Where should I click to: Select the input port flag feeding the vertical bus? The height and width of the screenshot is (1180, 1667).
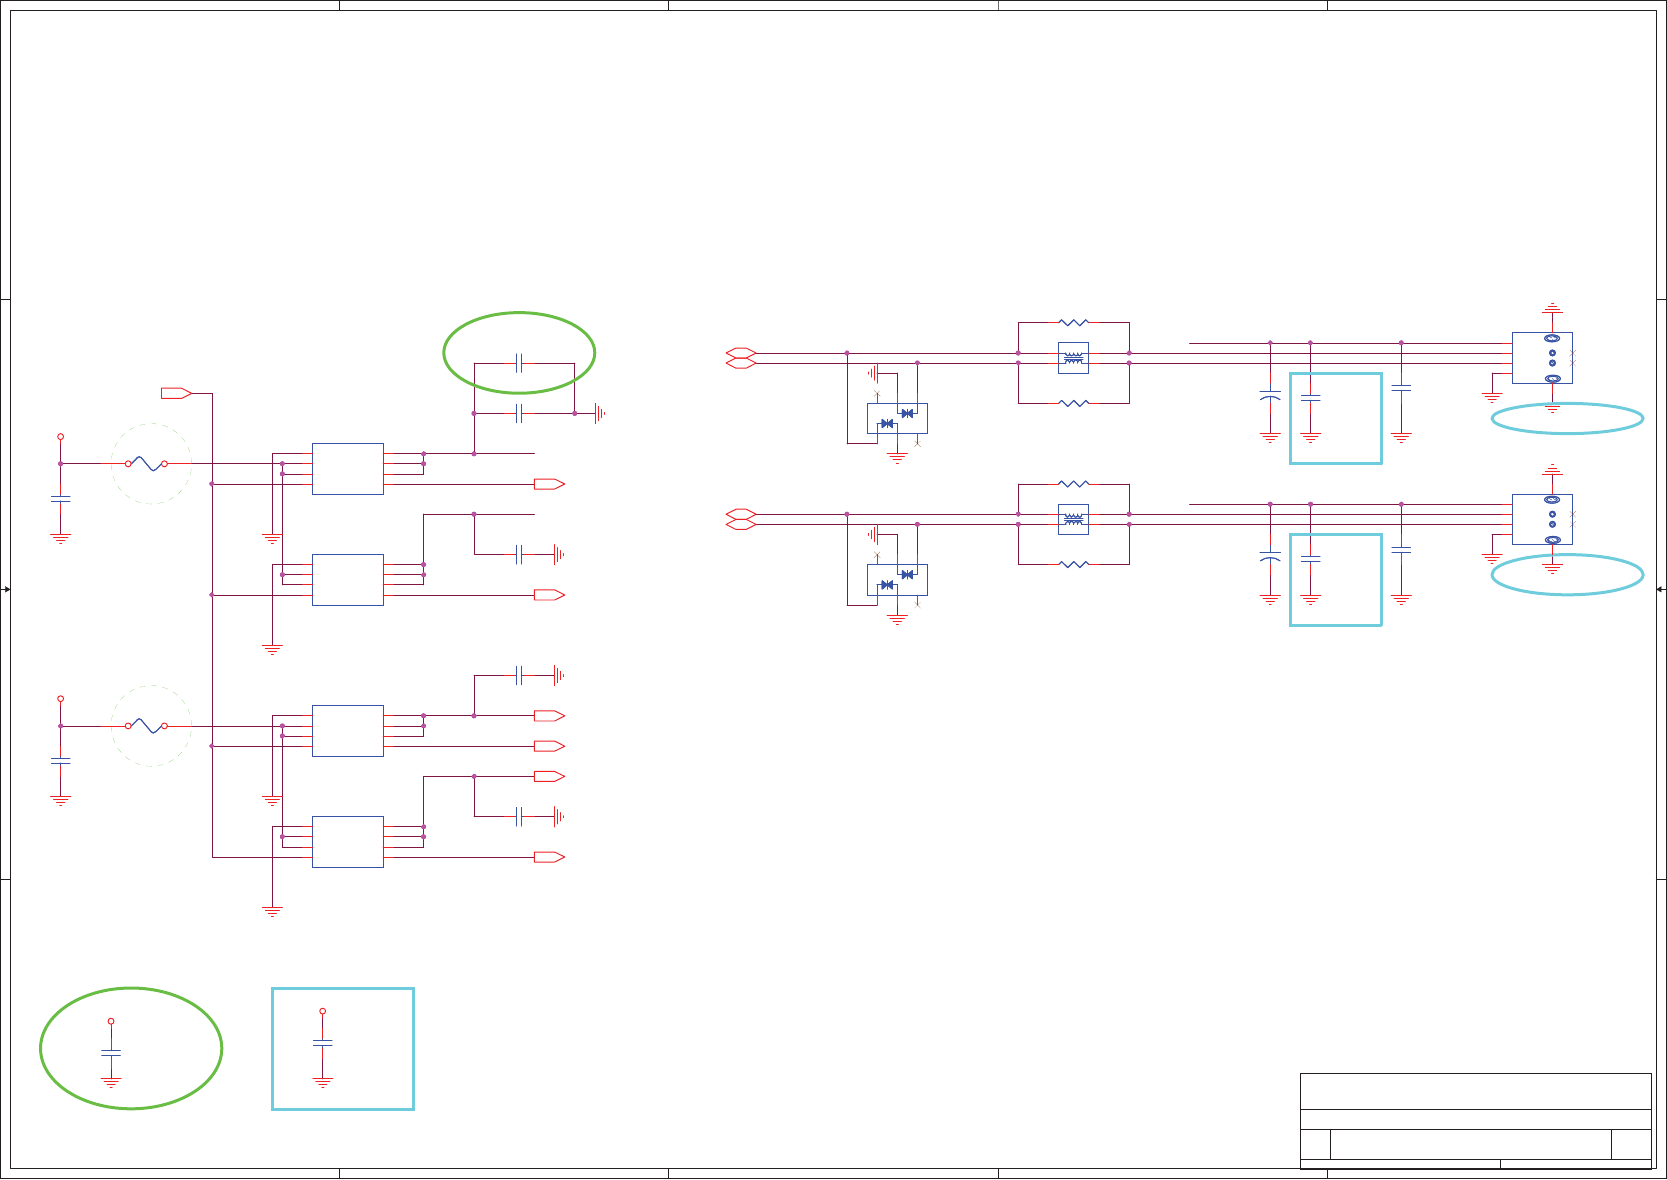[176, 393]
